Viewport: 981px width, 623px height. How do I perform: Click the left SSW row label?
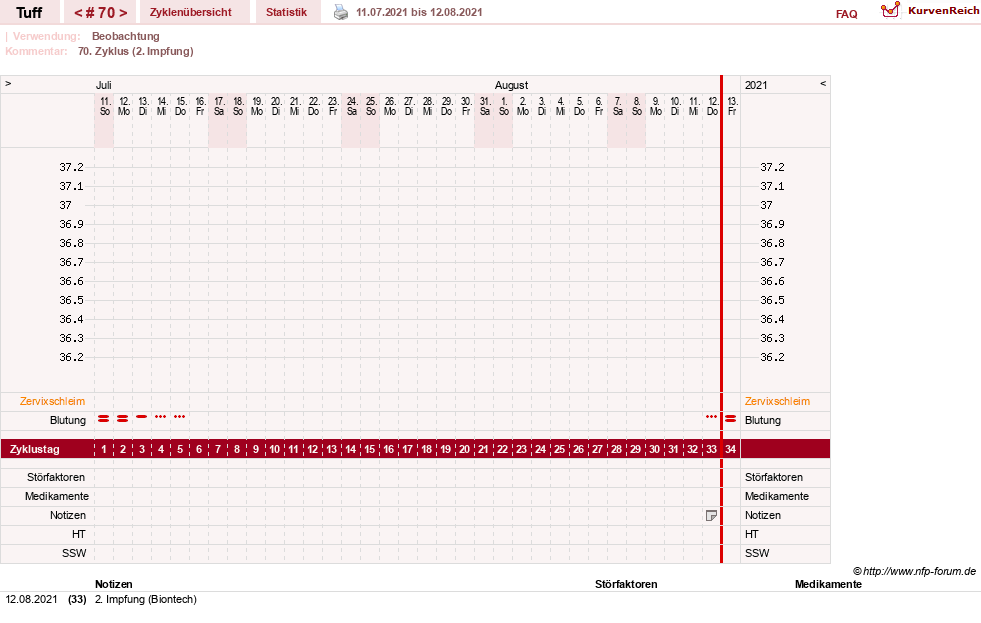click(74, 553)
